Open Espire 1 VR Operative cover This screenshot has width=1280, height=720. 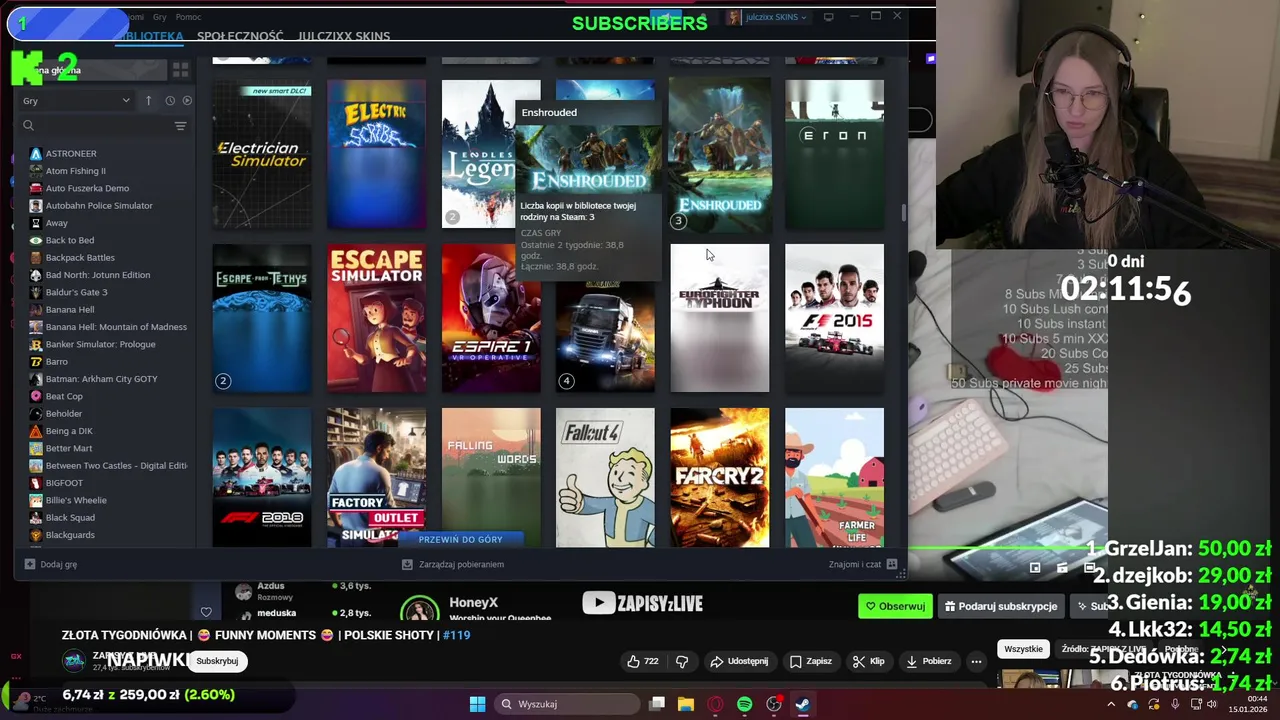tap(491, 318)
